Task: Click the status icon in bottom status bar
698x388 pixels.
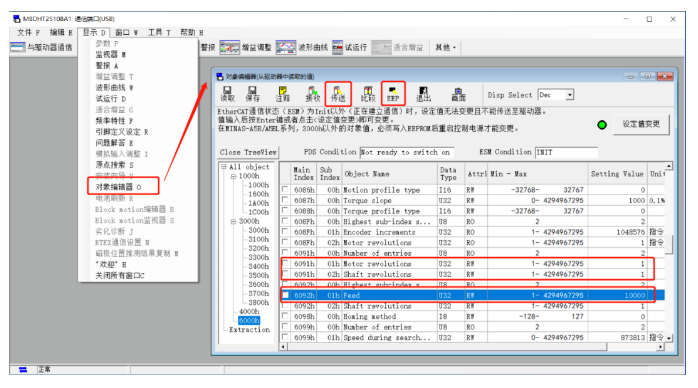Action: tap(23, 369)
